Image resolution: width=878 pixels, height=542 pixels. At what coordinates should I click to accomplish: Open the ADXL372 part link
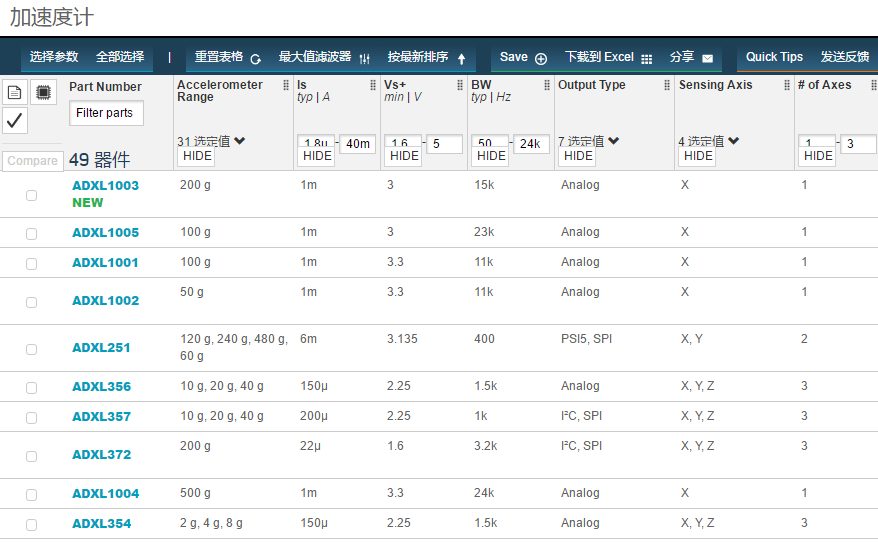101,455
